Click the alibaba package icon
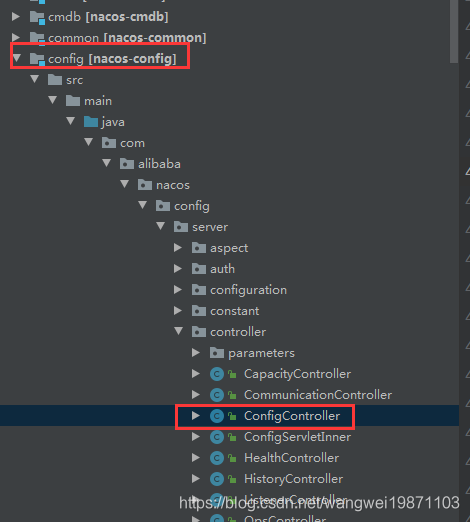Screen dimensions: 470x522 point(127,164)
